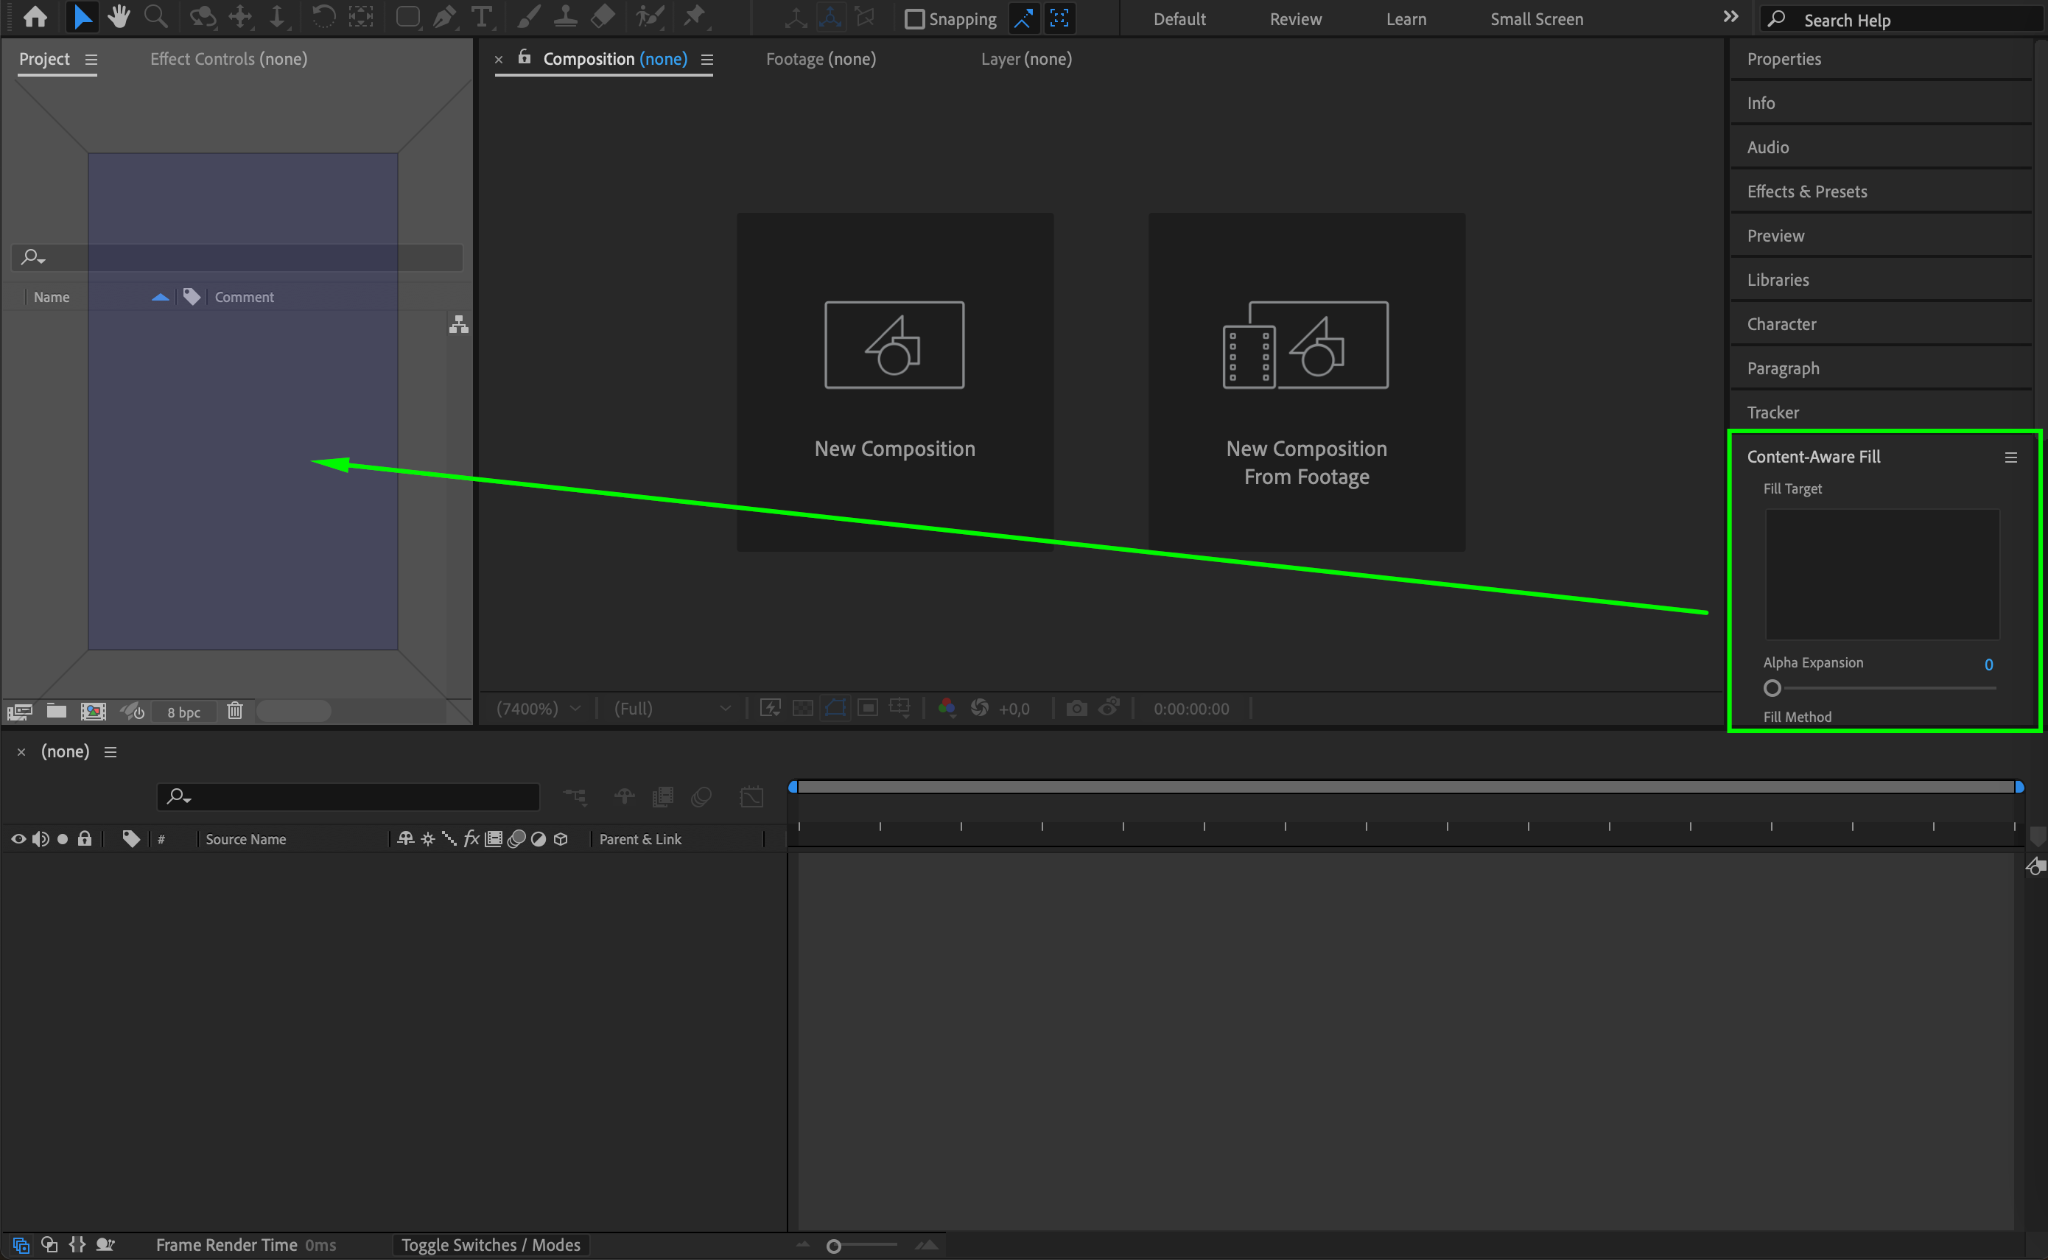2048x1260 pixels.
Task: Expand the hidden workspaces chevron menu
Action: coord(1731,17)
